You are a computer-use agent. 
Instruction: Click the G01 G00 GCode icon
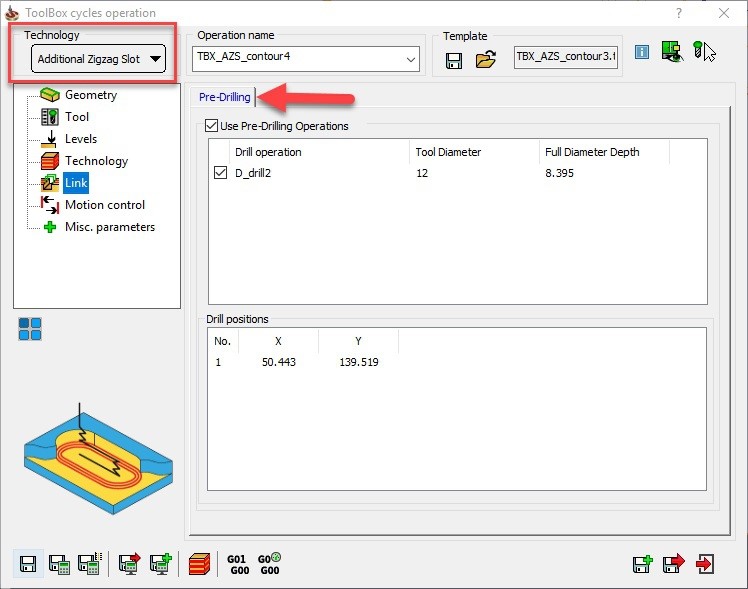point(236,564)
